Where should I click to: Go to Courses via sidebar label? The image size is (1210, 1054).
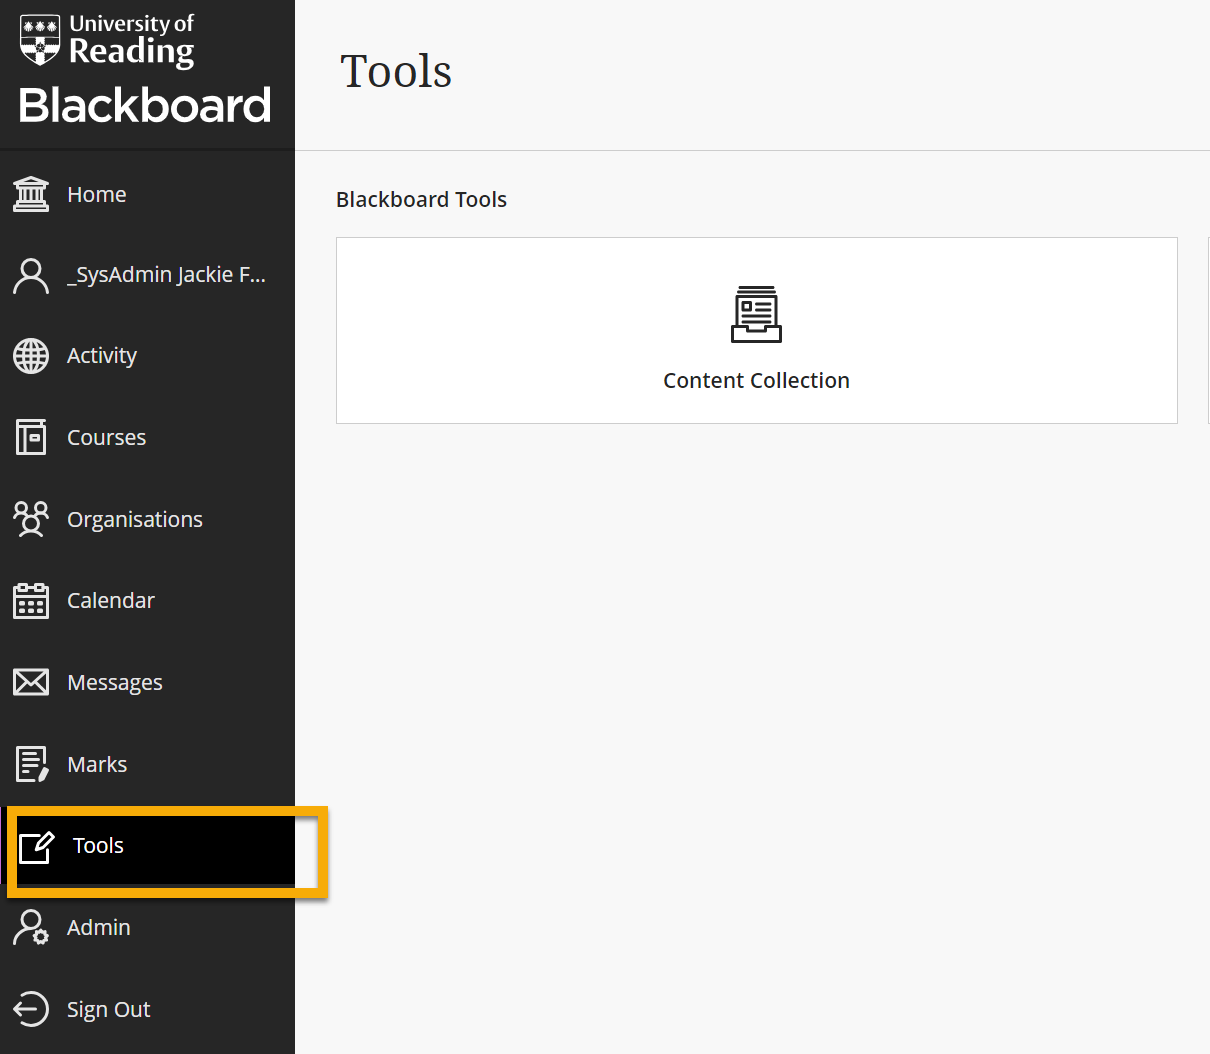106,438
